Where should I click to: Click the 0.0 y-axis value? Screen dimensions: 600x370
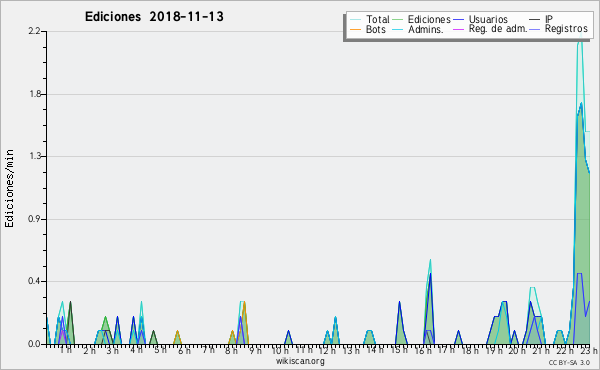click(34, 344)
